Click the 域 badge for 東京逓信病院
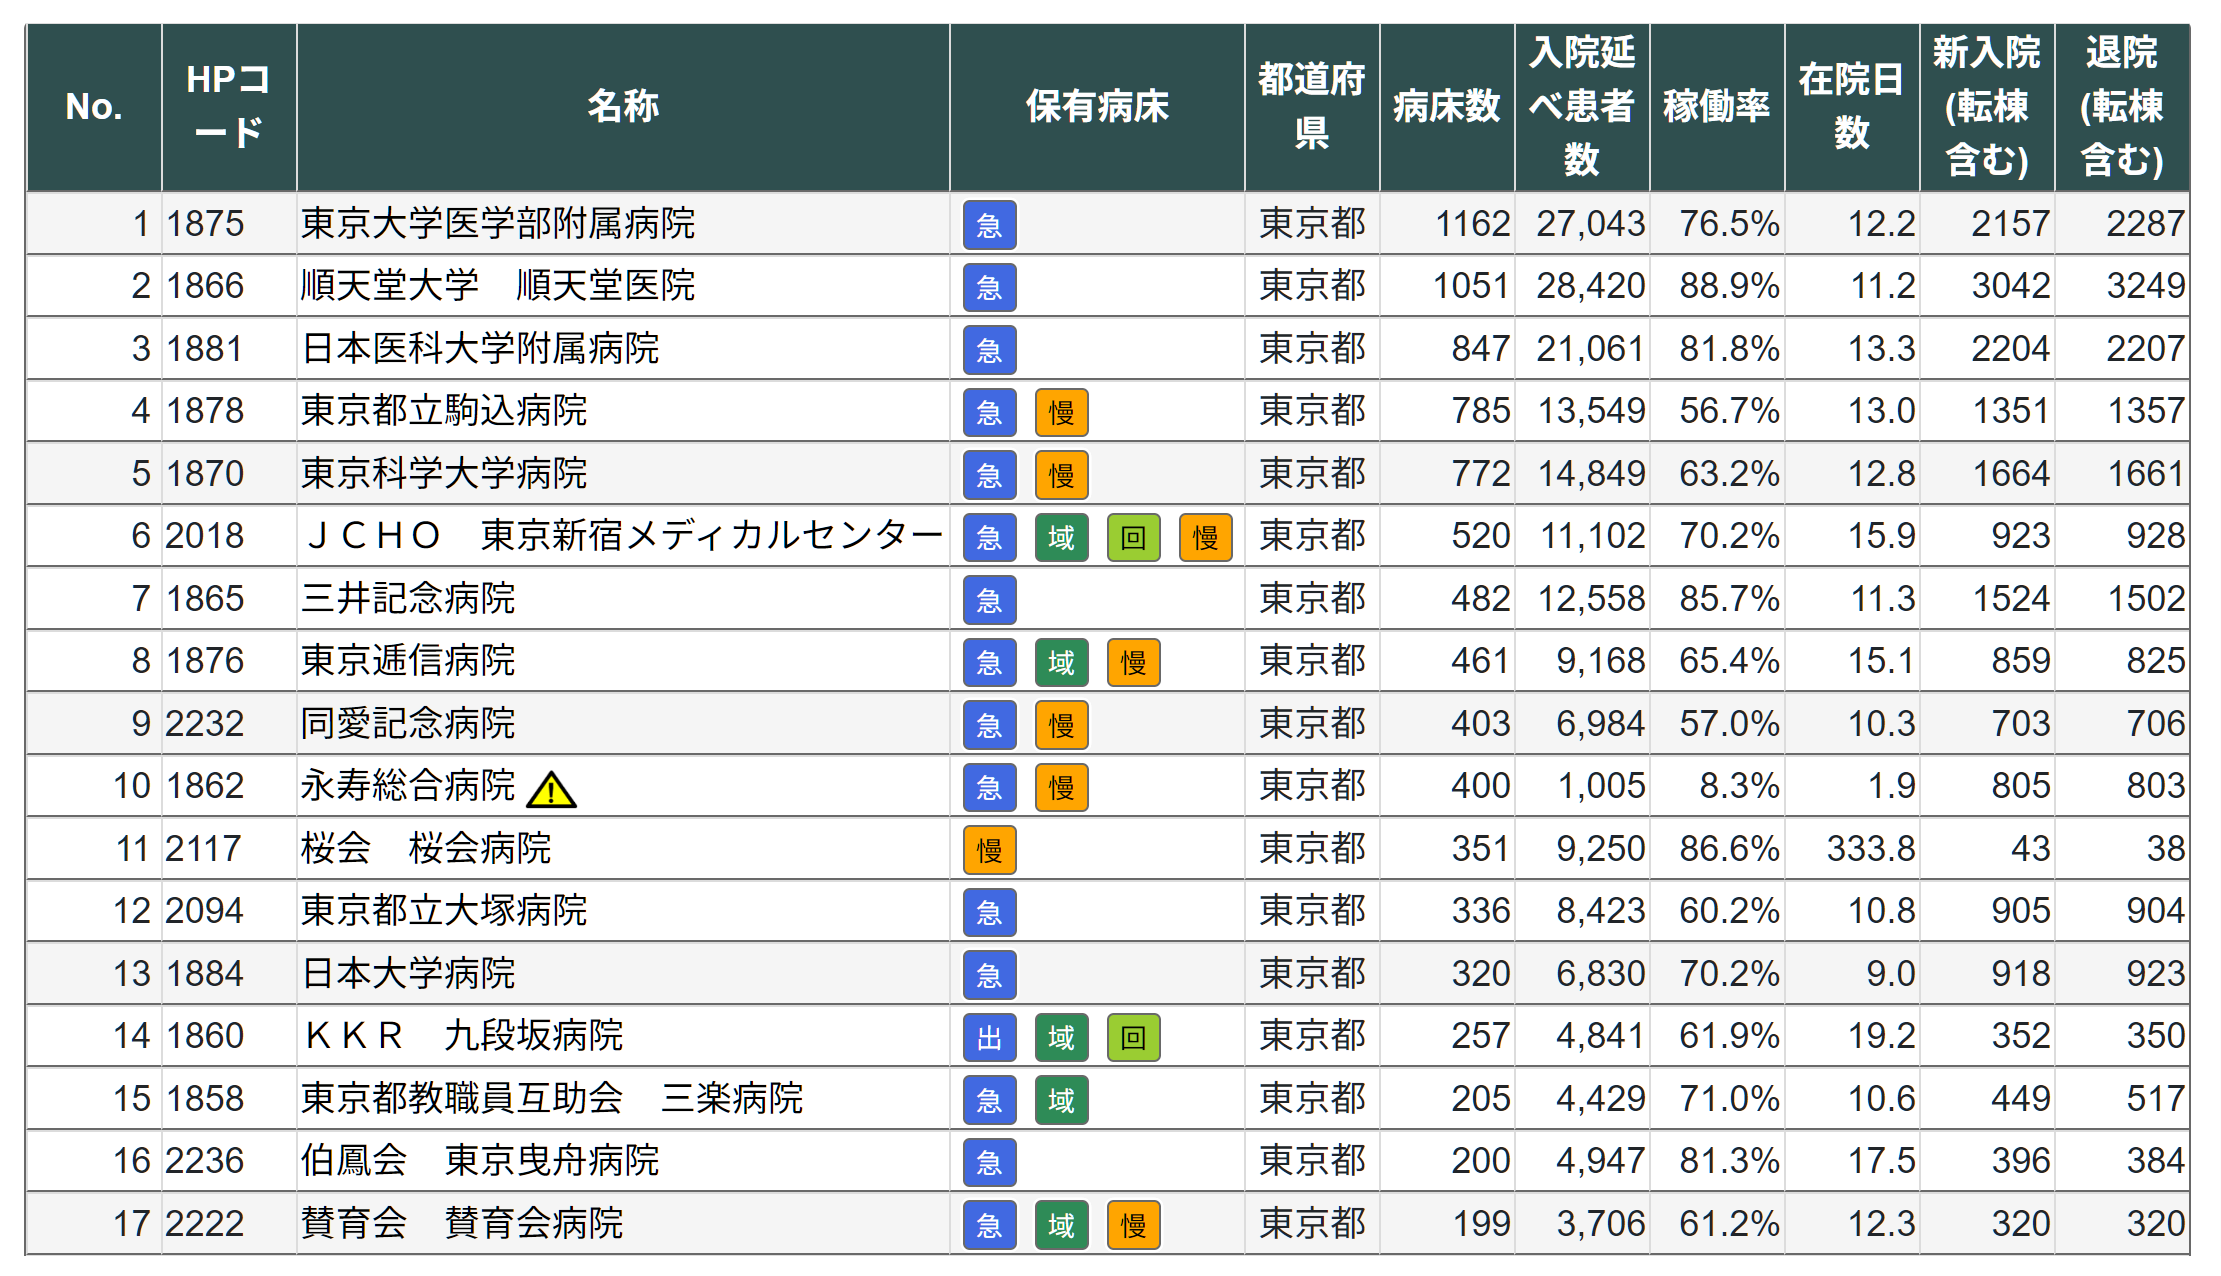This screenshot has height=1276, width=2221. 1061,663
